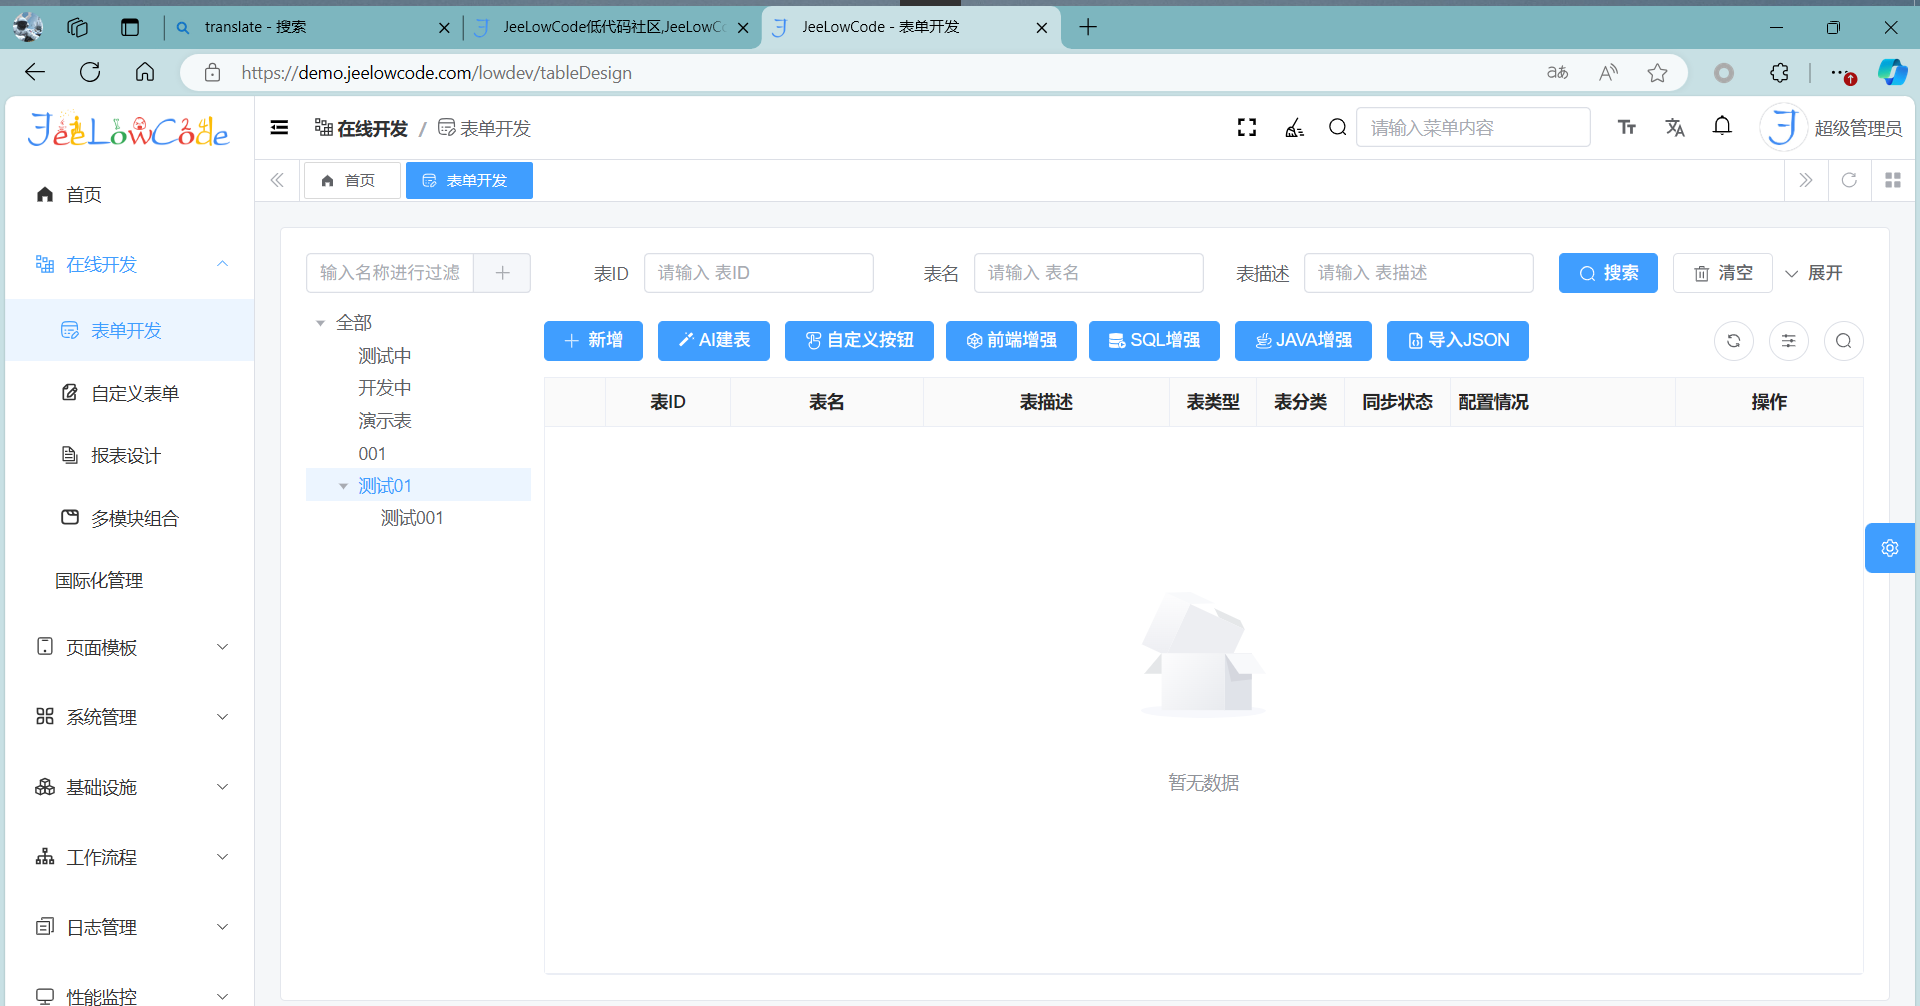Click the plus icon beside the filter input

click(502, 273)
